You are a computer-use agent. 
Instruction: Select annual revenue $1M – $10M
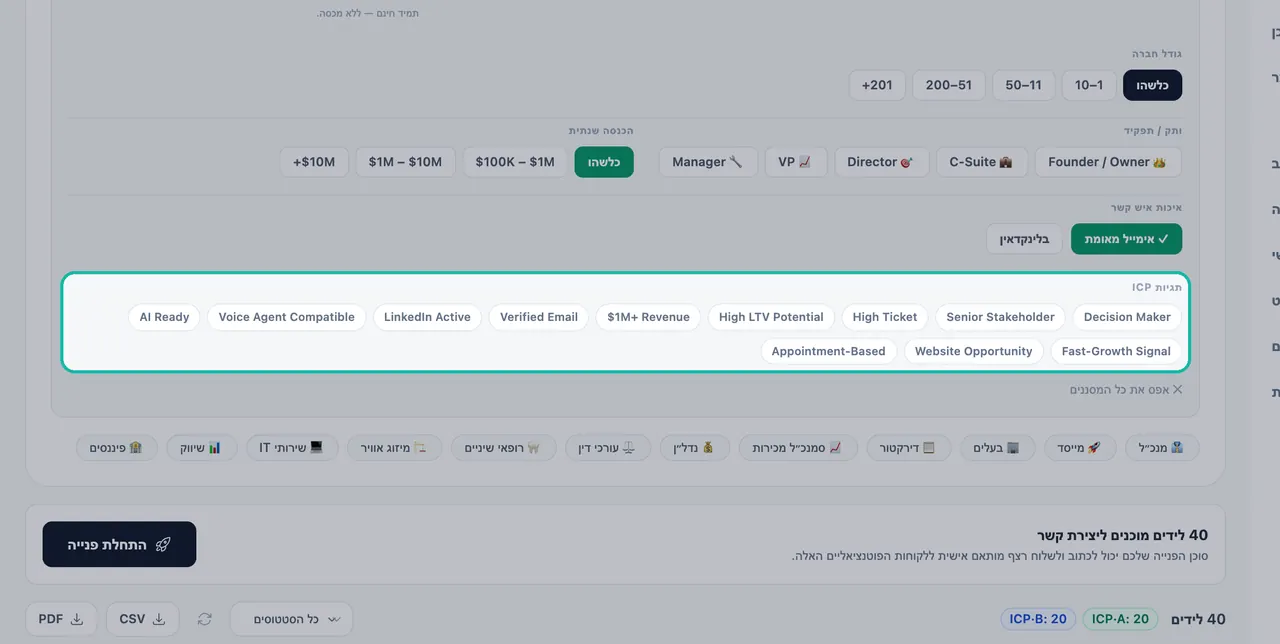pyautogui.click(x=405, y=162)
